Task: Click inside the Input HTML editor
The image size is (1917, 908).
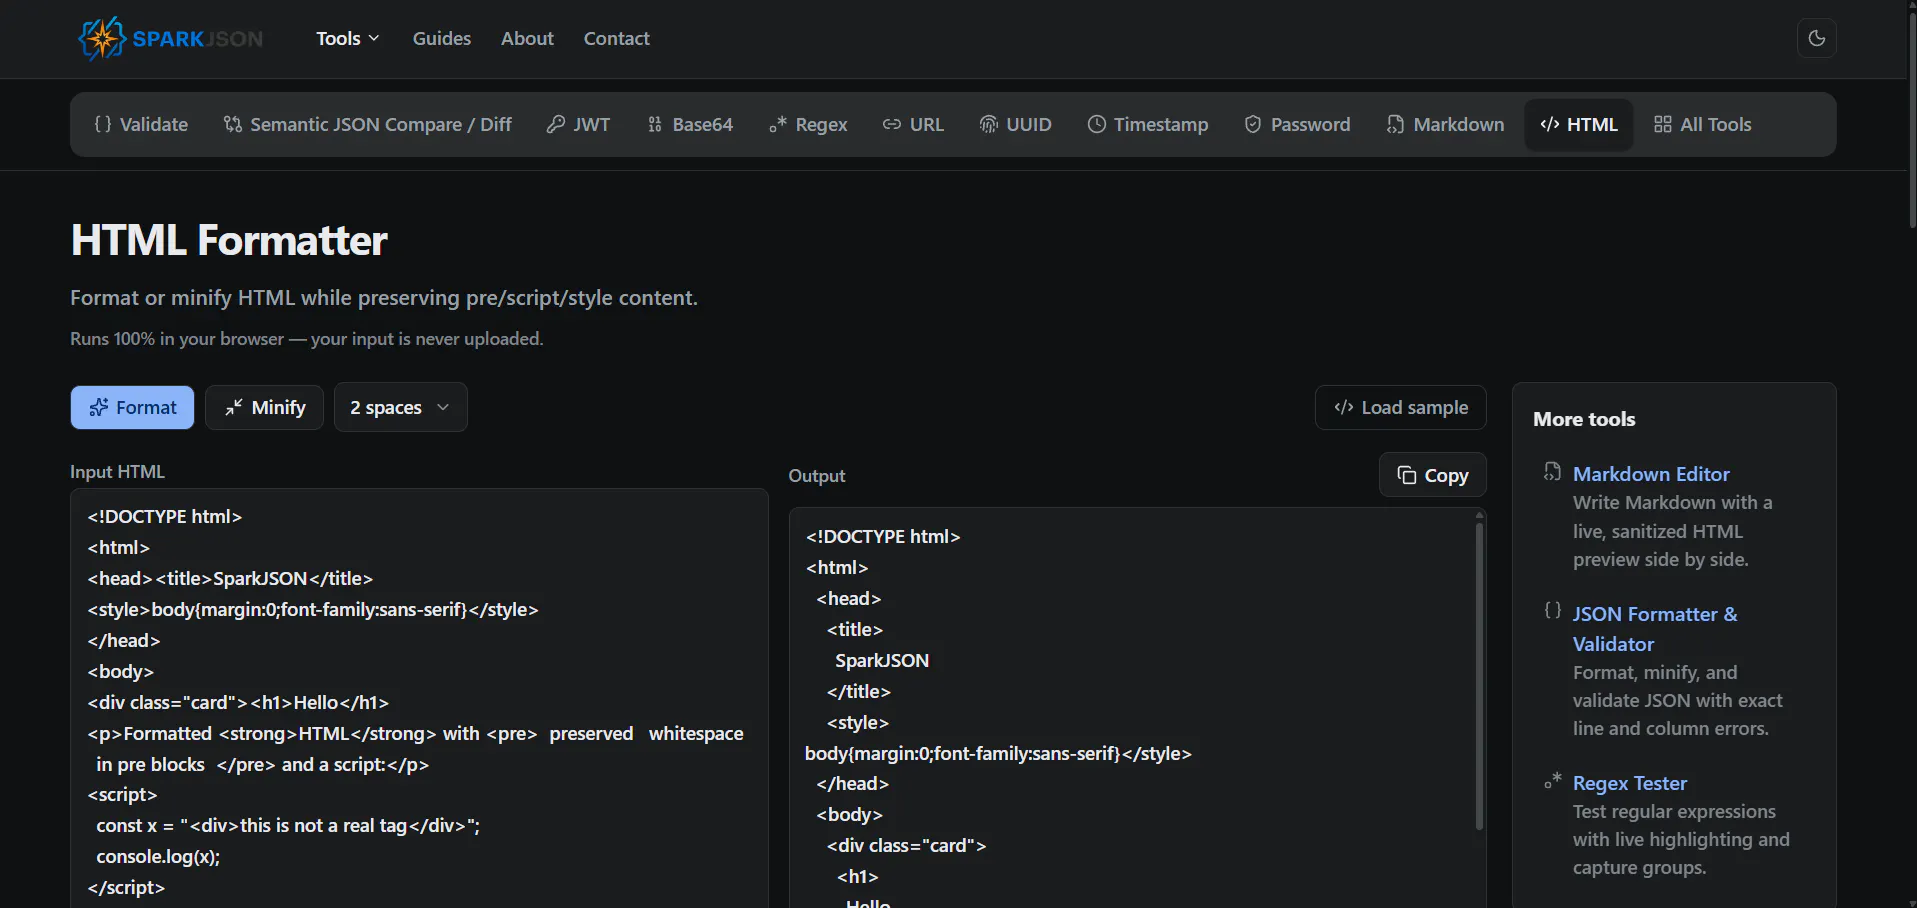Action: click(419, 700)
